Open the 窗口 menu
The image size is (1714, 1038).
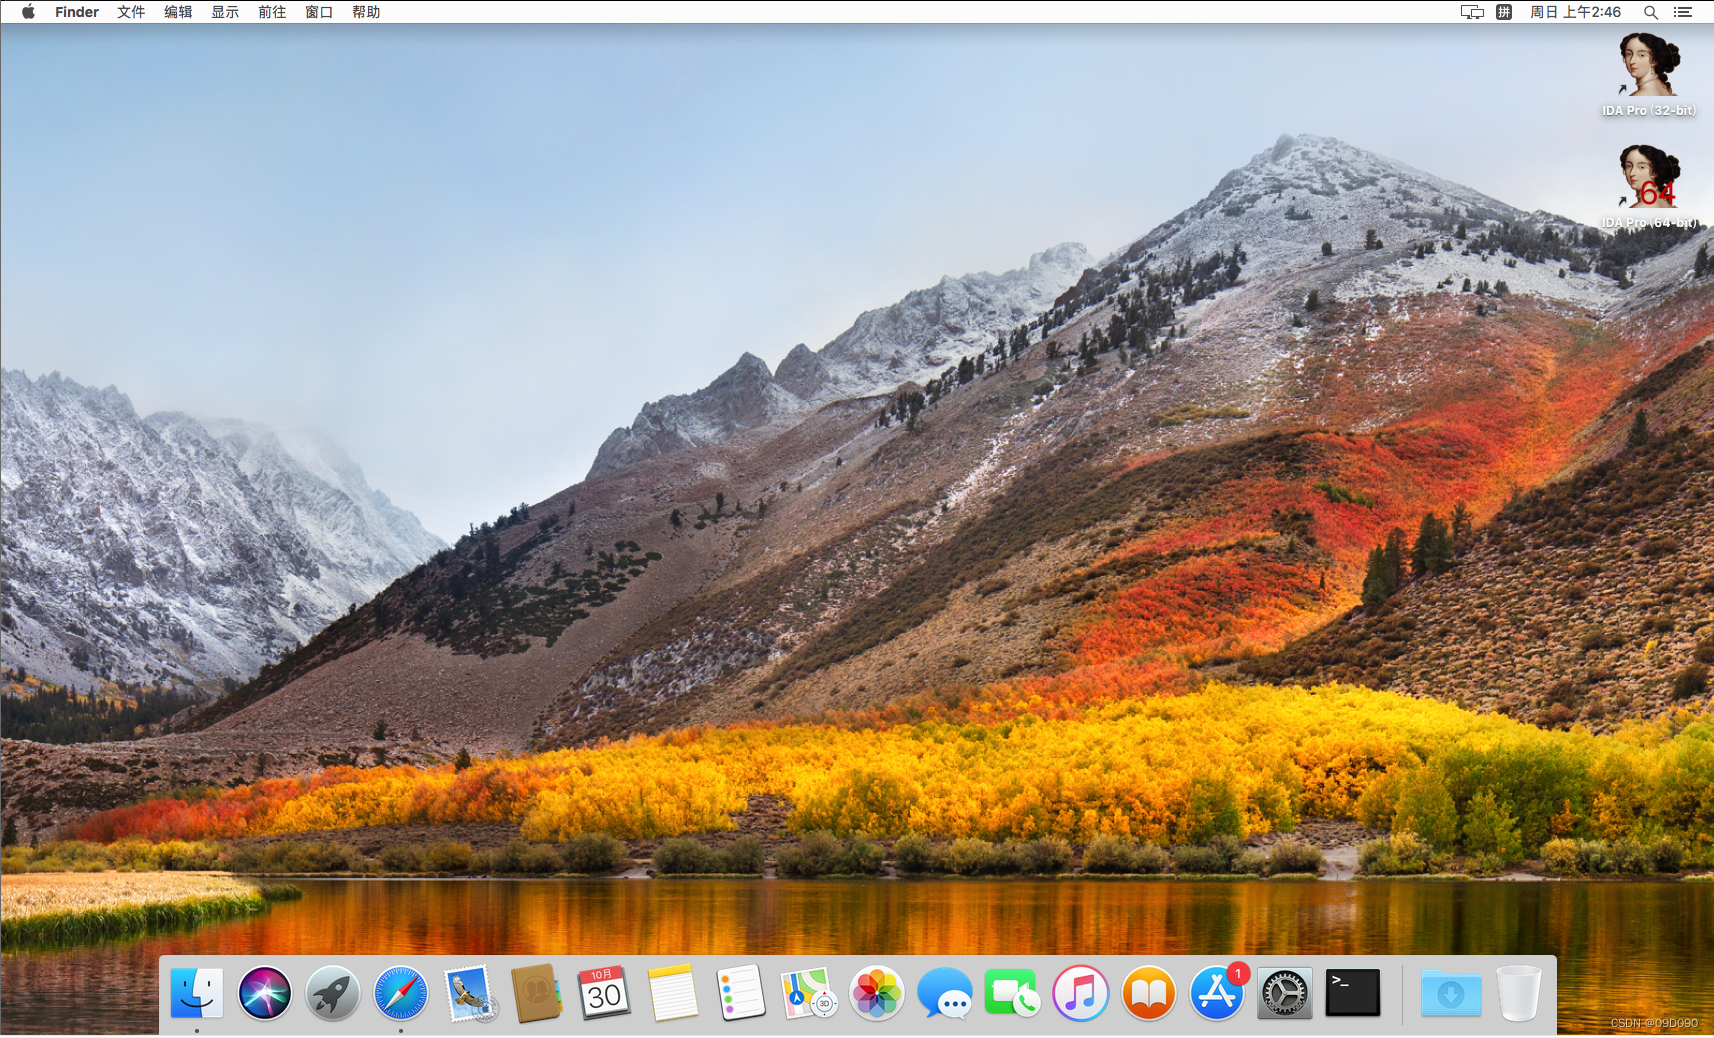pos(319,12)
